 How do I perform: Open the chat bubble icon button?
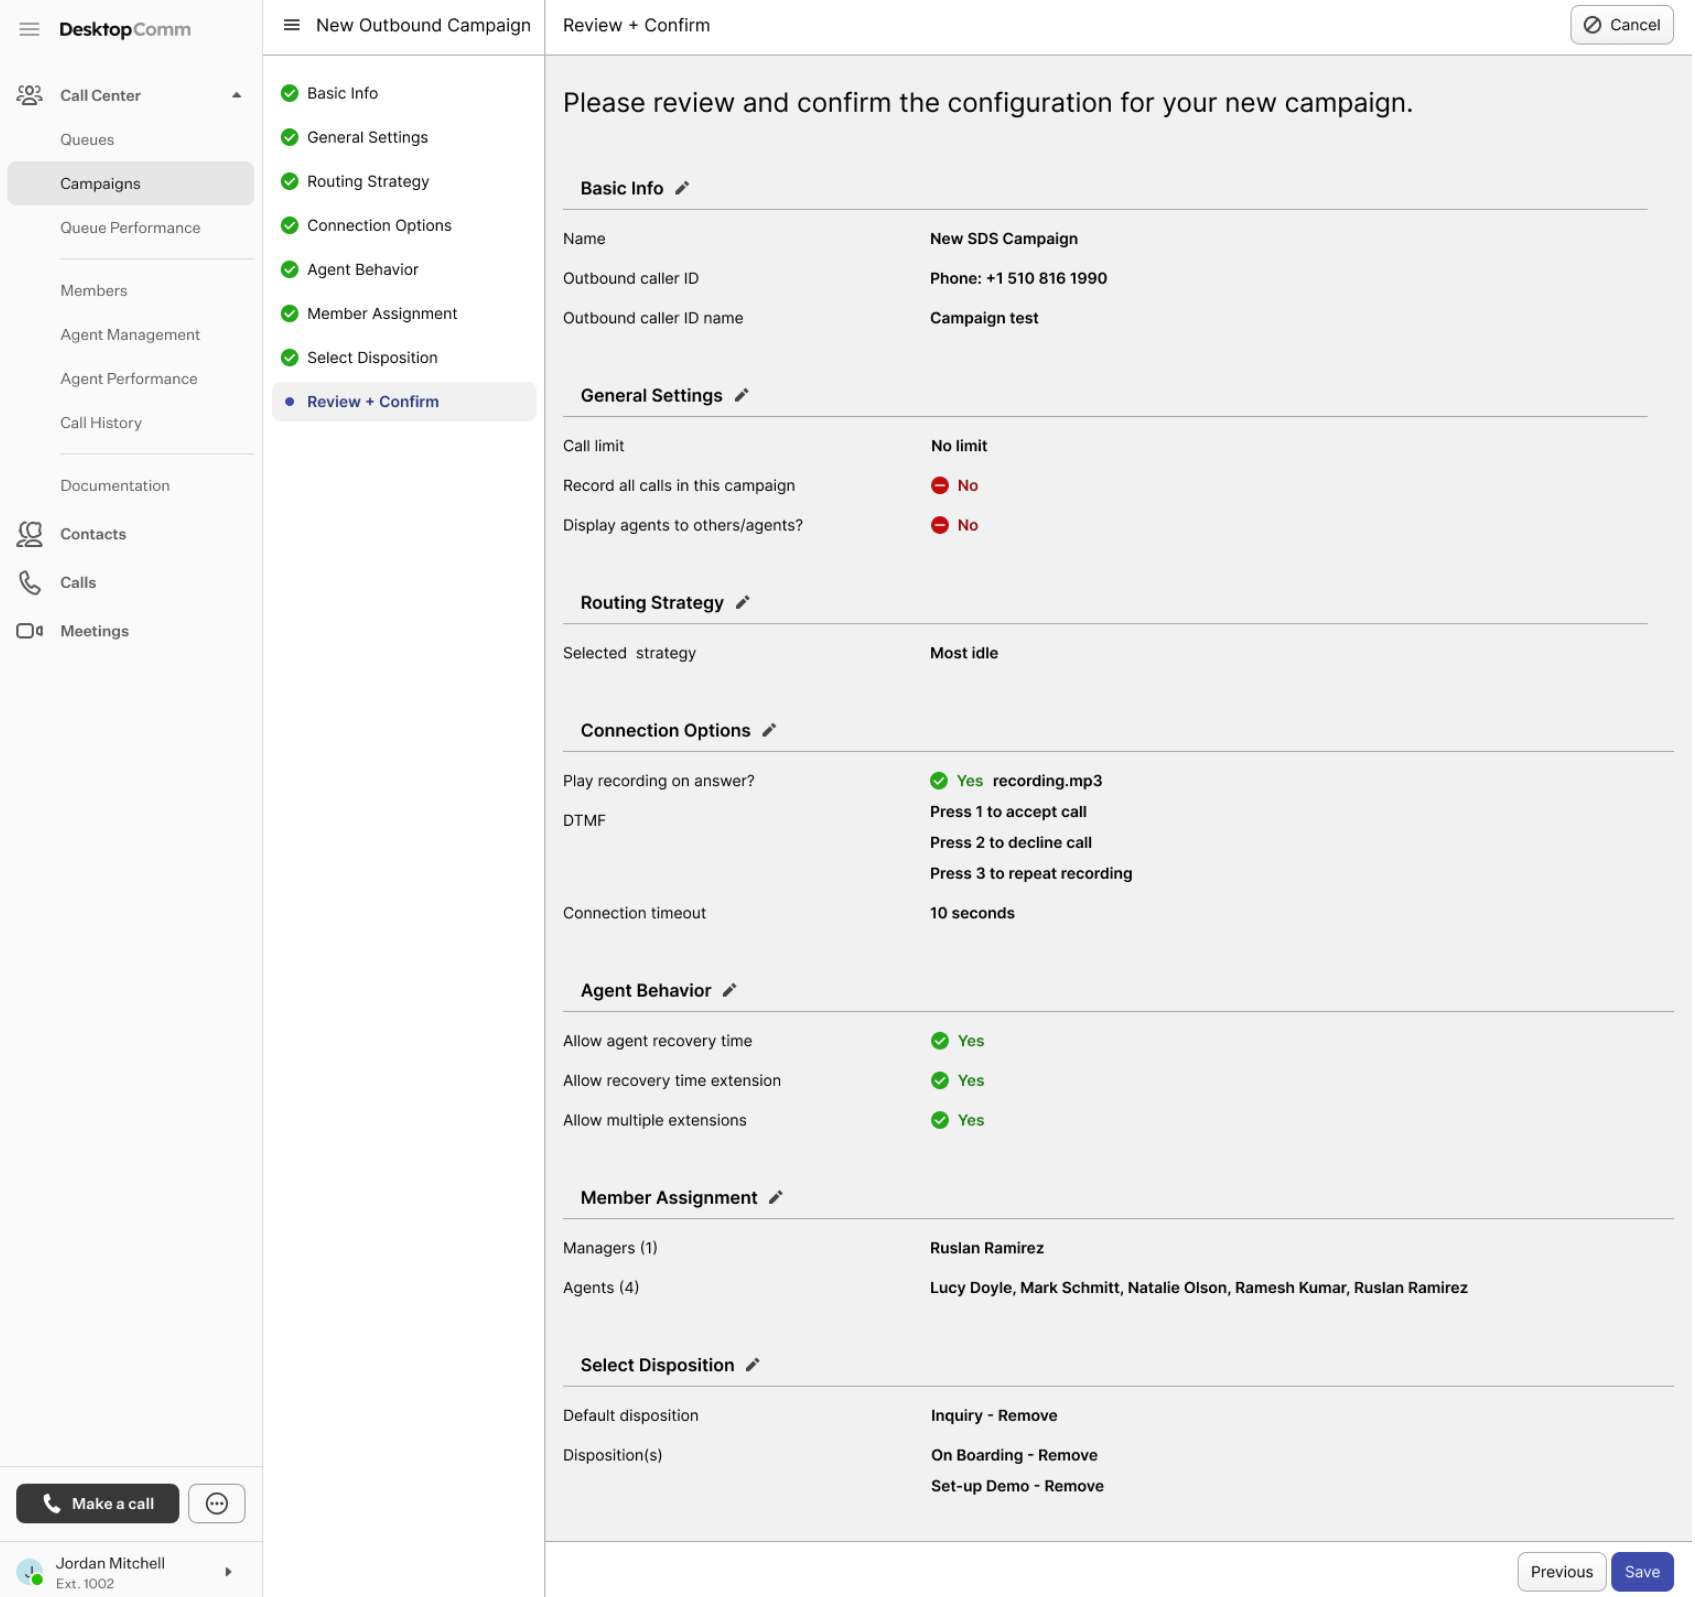coord(216,1503)
